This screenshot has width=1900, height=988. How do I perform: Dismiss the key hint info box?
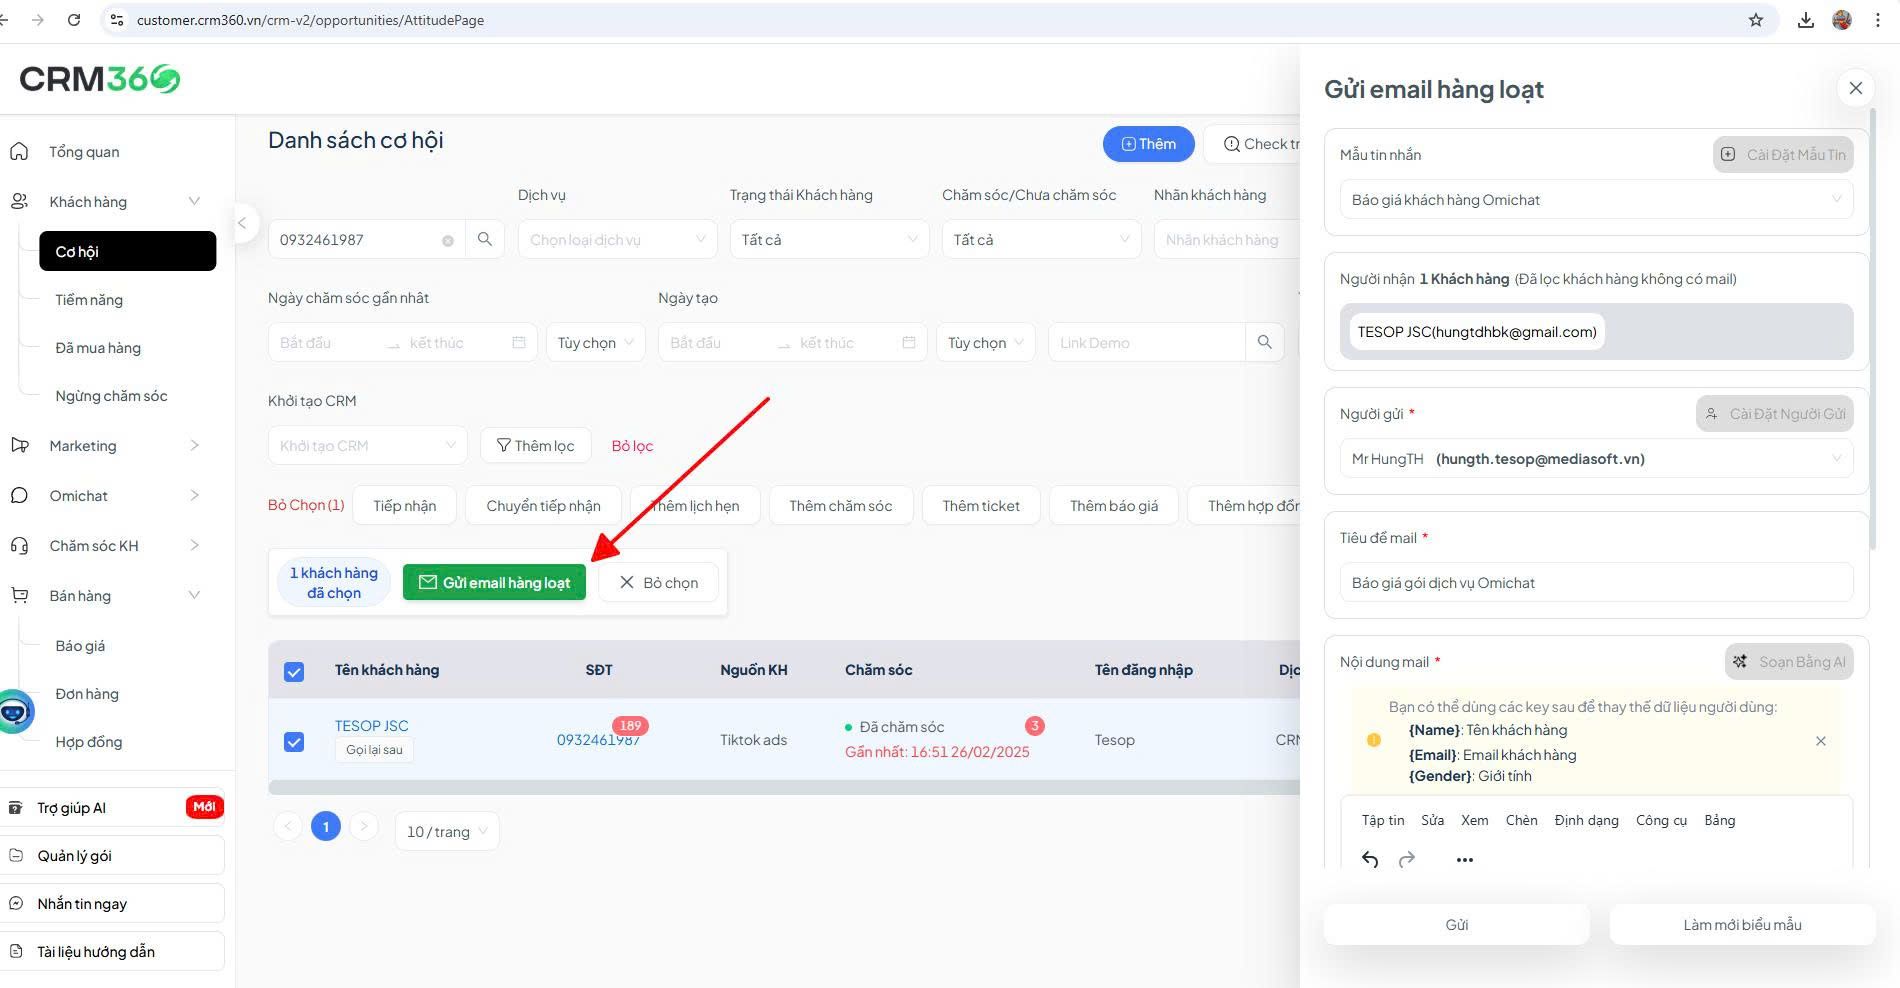(1820, 741)
